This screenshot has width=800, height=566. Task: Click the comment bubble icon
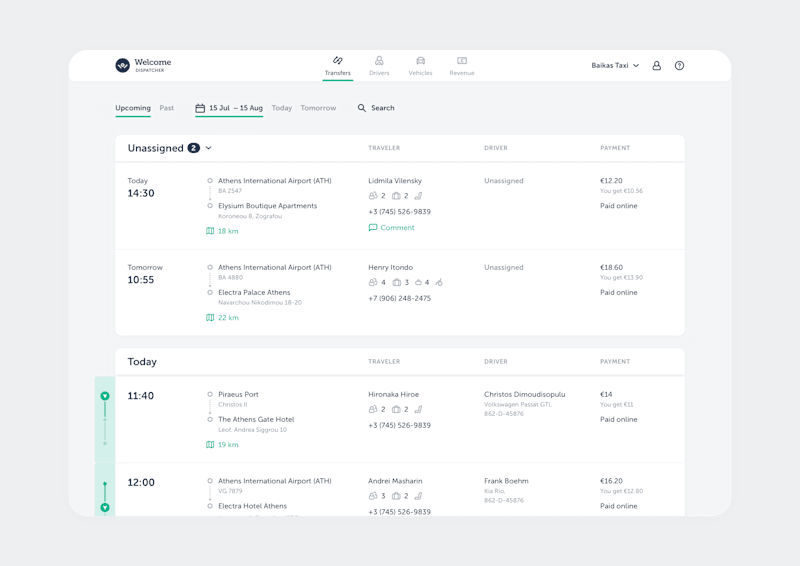pyautogui.click(x=373, y=228)
